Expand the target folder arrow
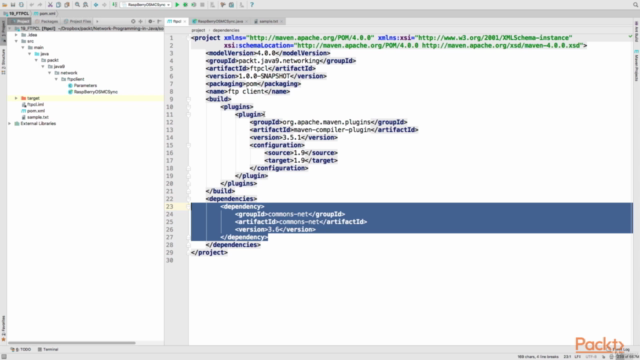This screenshot has width=640, height=360. click(16, 98)
